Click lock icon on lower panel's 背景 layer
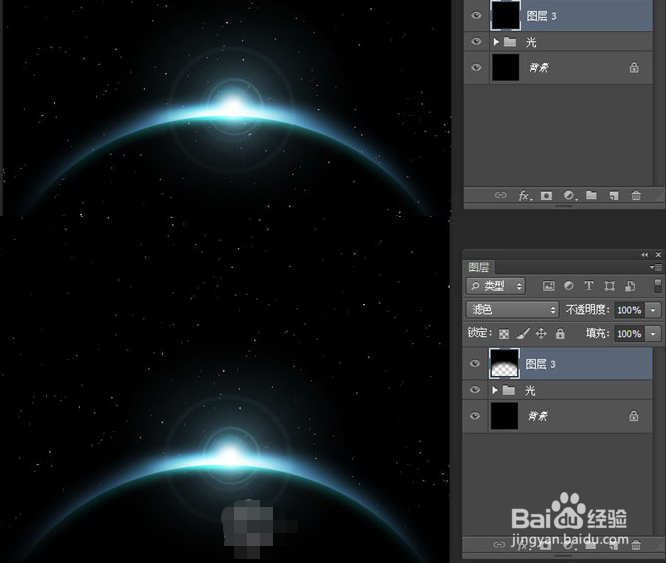Viewport: 666px width, 563px height. coord(634,415)
